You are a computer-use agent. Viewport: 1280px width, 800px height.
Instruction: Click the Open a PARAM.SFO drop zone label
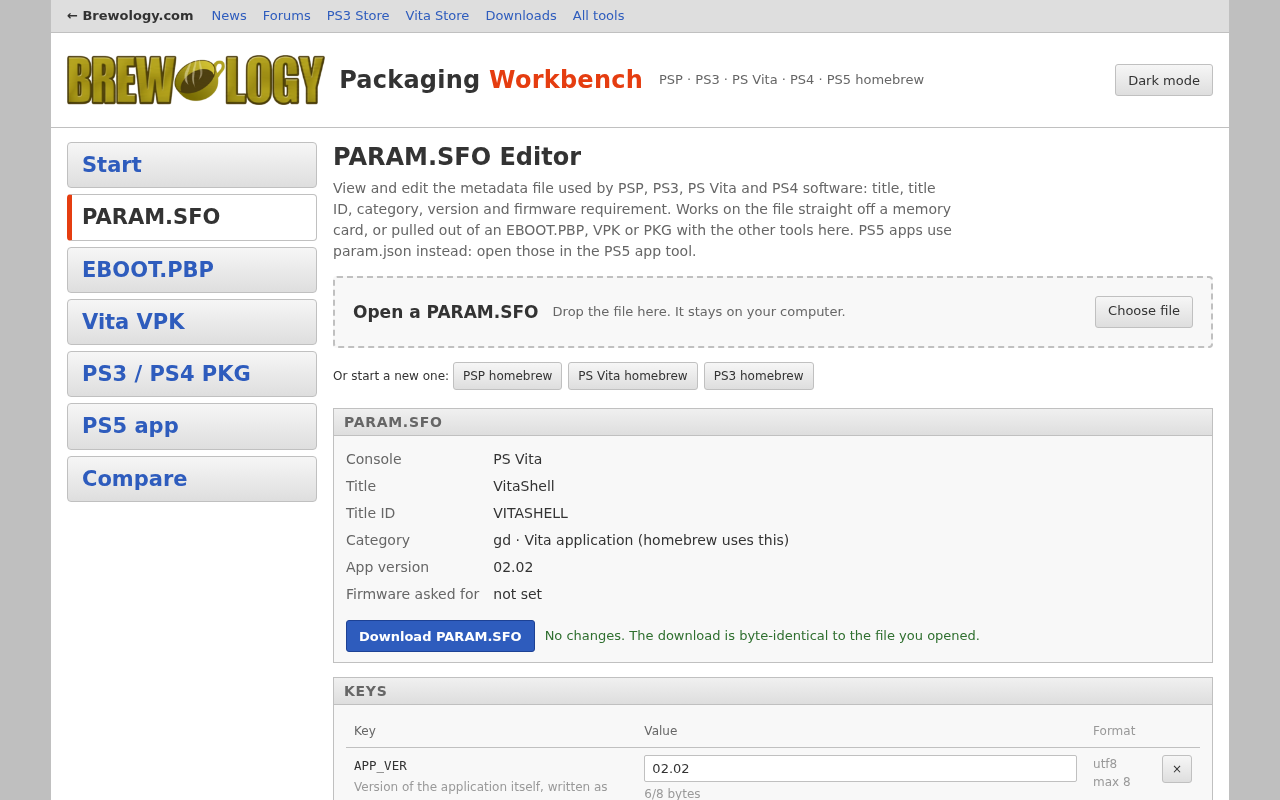click(x=445, y=312)
